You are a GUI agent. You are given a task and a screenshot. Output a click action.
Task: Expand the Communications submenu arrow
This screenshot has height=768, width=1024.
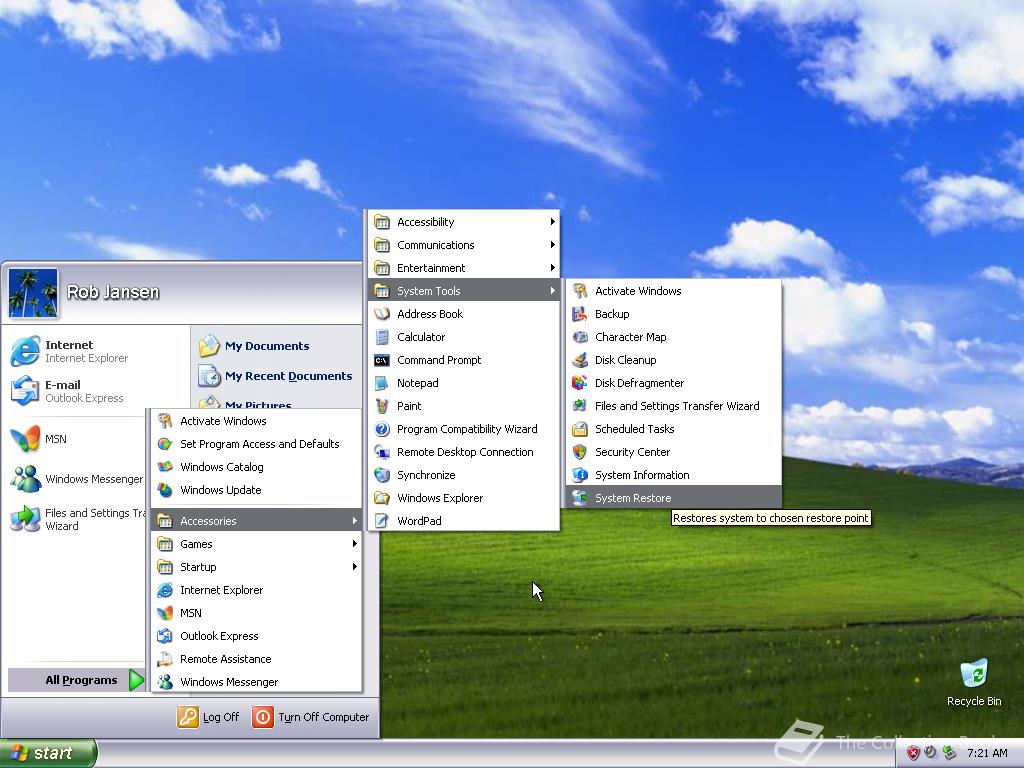pyautogui.click(x=552, y=245)
